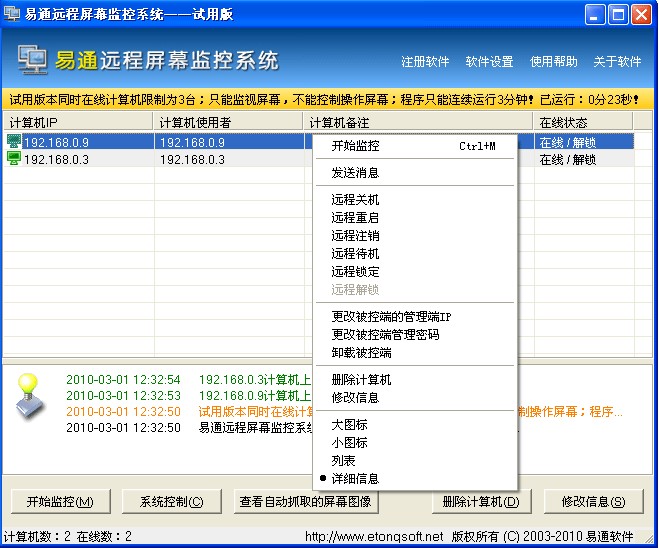Open 使用帮助 in the header

pyautogui.click(x=554, y=62)
